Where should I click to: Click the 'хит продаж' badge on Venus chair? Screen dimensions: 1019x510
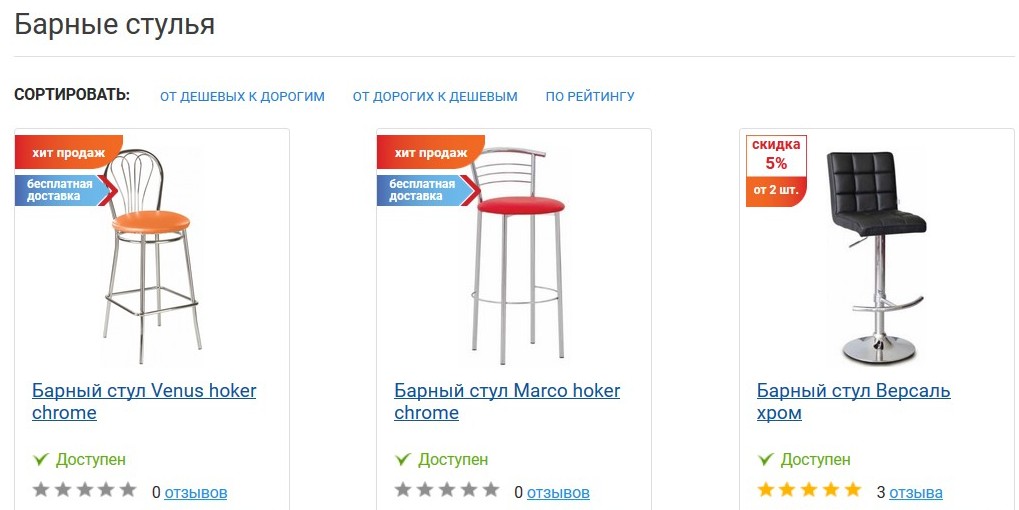pos(68,153)
